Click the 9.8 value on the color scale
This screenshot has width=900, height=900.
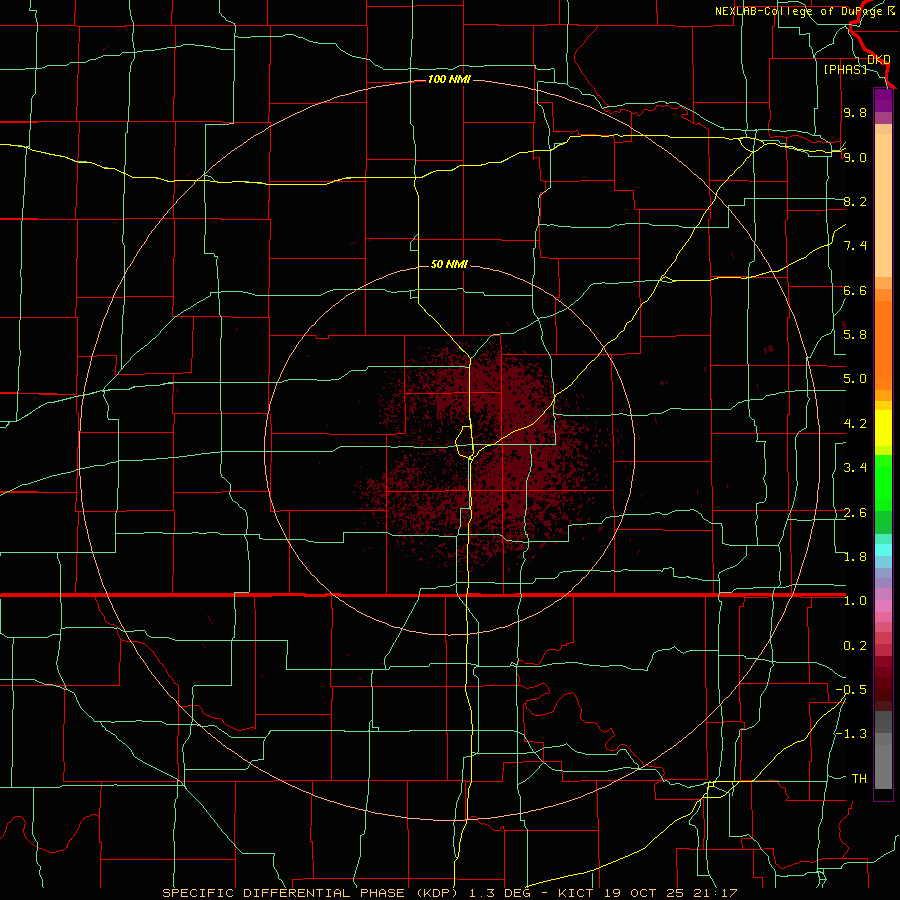click(x=855, y=112)
